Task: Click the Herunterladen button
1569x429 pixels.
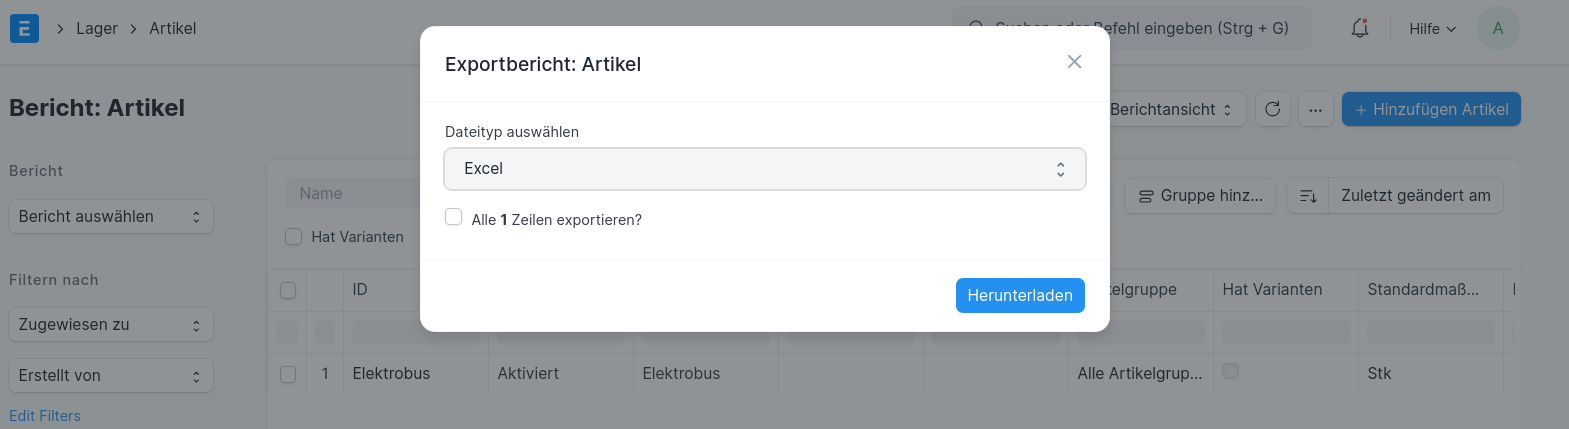Action: (1020, 295)
